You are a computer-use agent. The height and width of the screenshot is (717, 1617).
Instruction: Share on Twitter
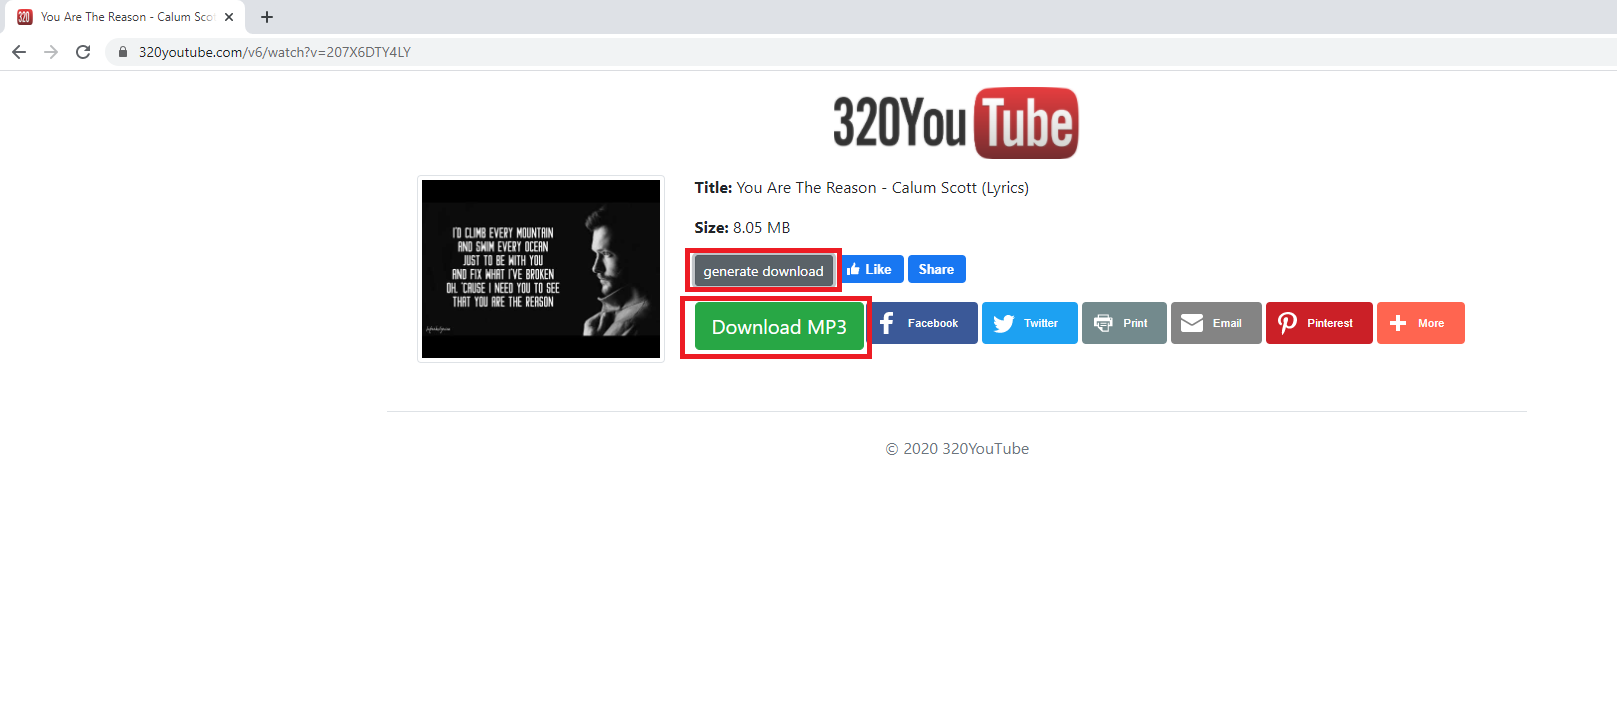click(x=1030, y=323)
